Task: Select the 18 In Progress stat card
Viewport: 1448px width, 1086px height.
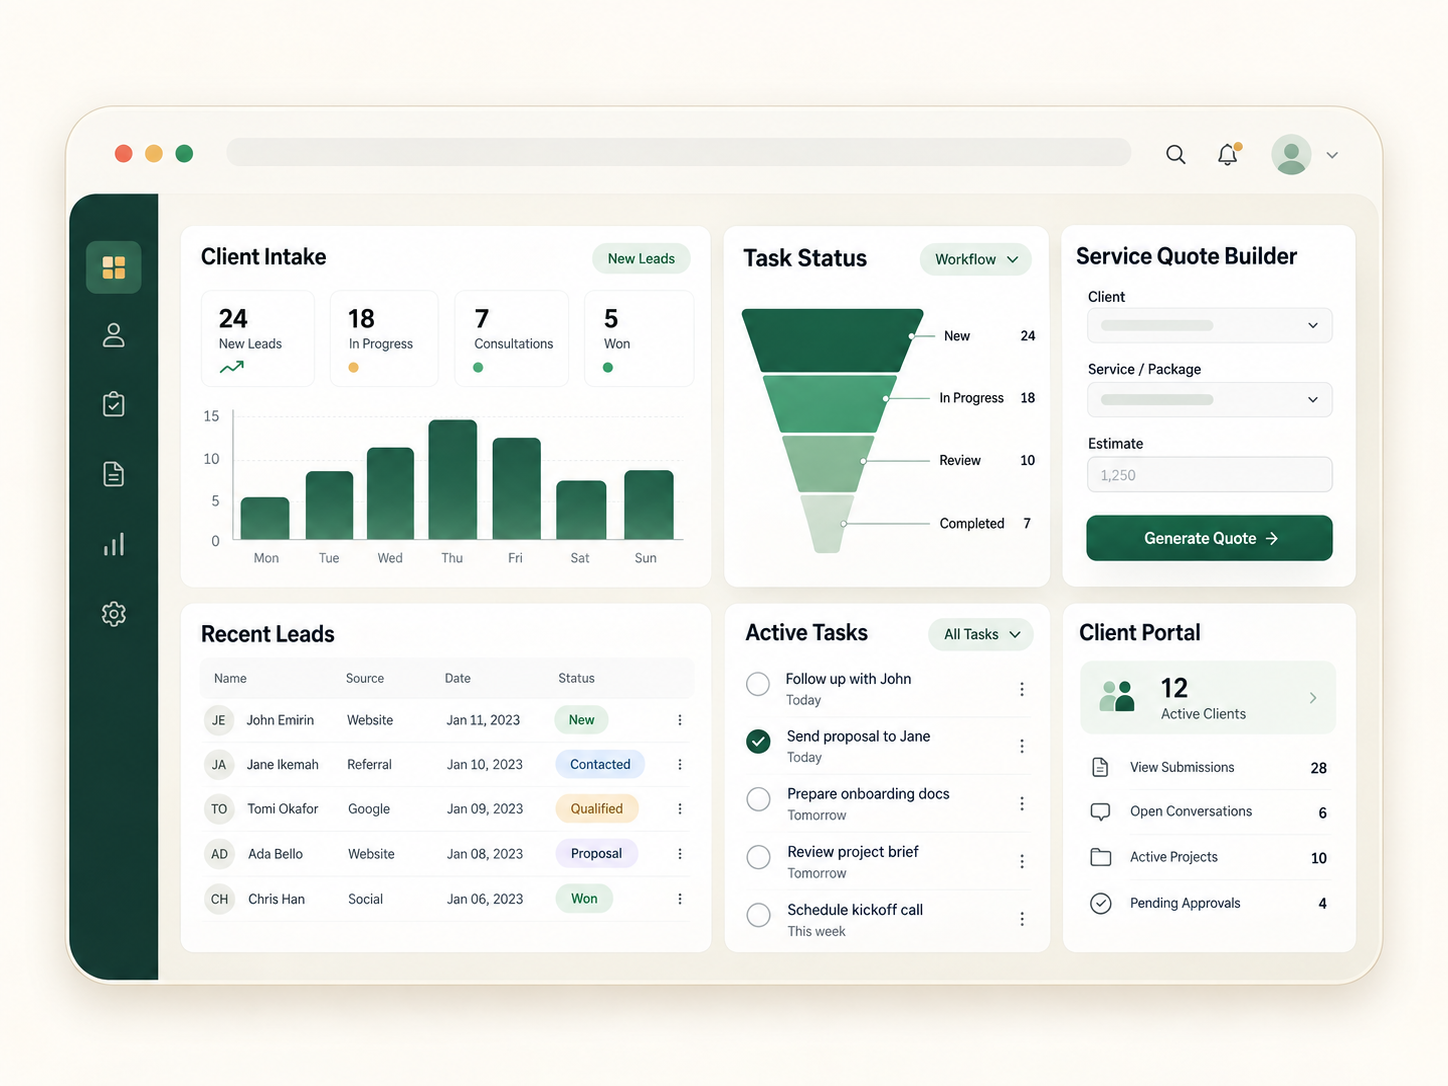Action: coord(384,338)
